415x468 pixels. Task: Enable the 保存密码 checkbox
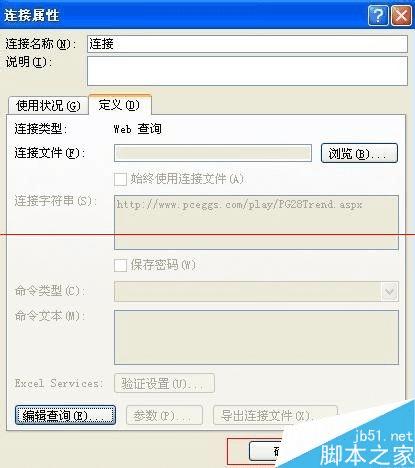coord(120,265)
